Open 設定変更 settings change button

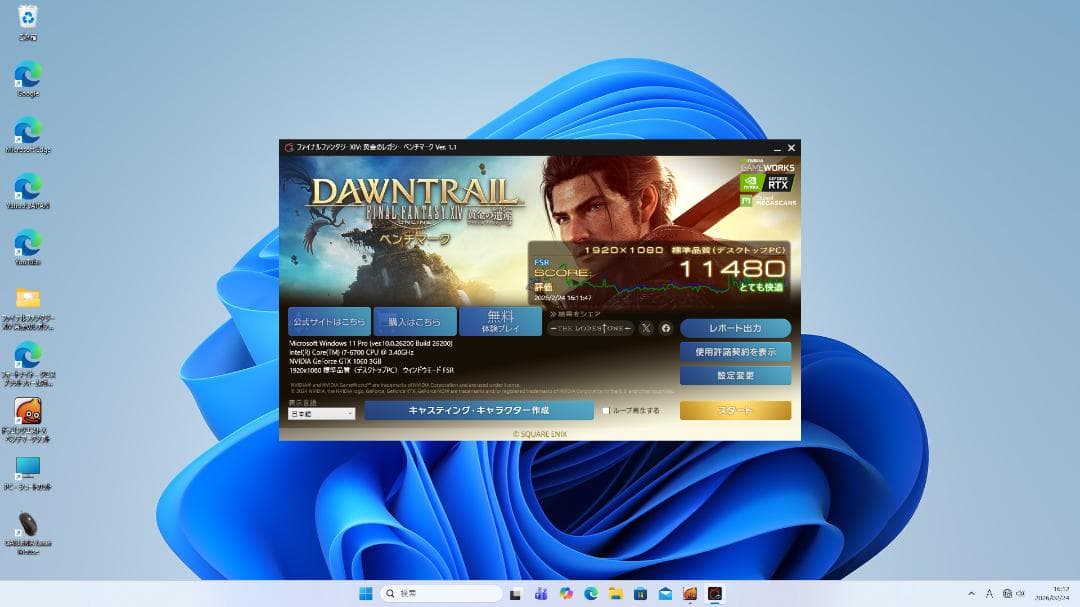735,375
